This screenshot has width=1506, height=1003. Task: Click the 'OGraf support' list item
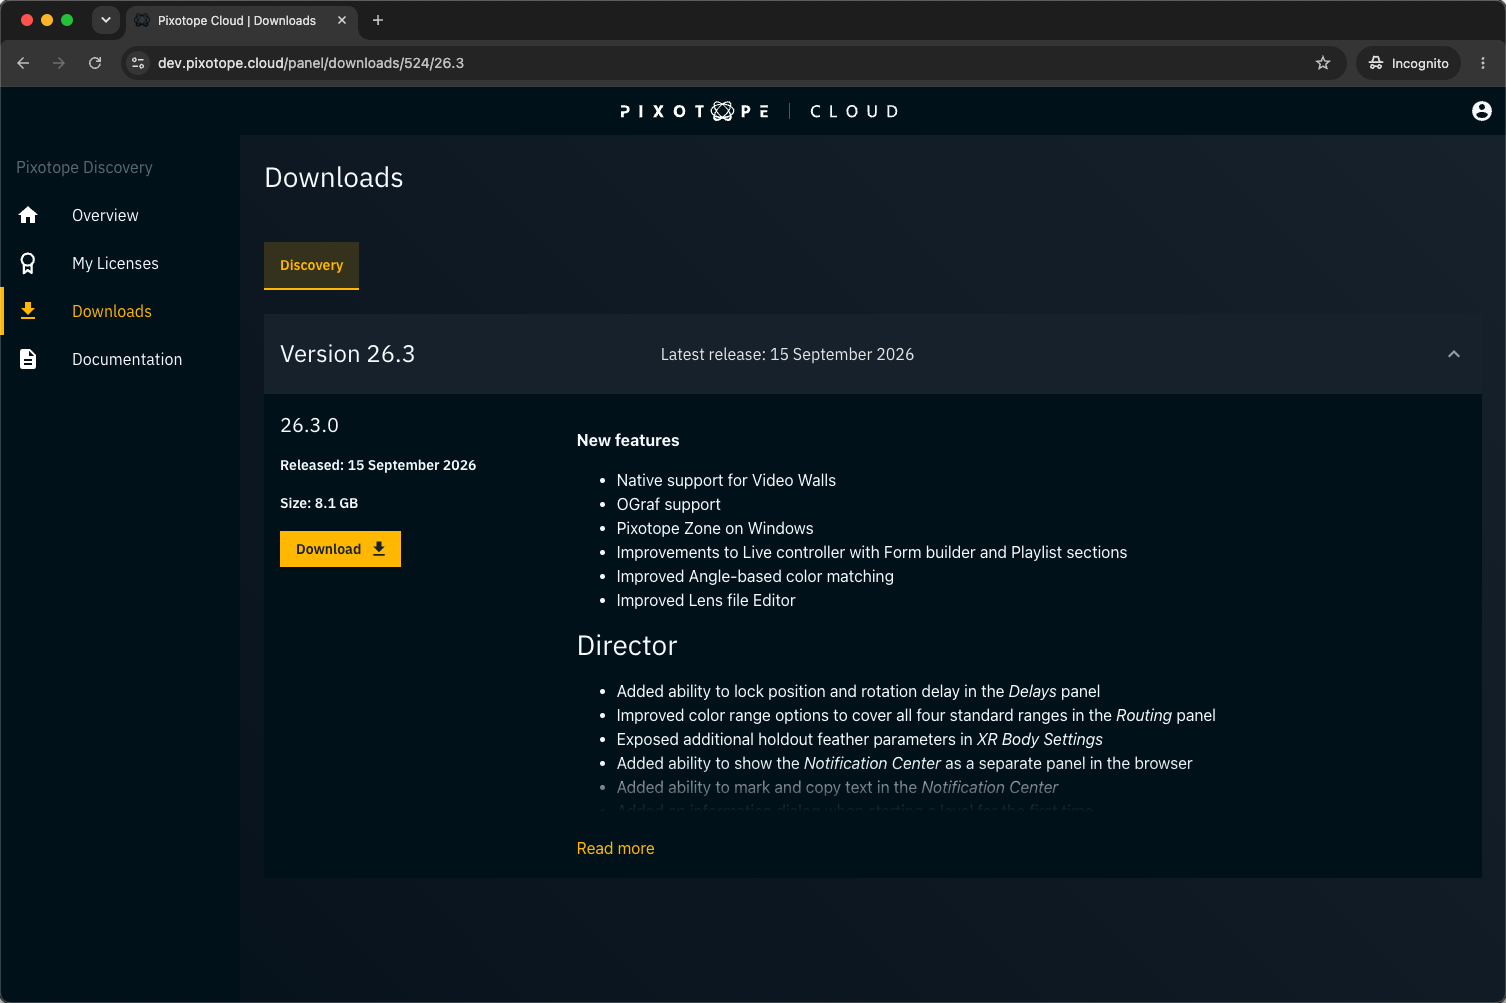[668, 504]
